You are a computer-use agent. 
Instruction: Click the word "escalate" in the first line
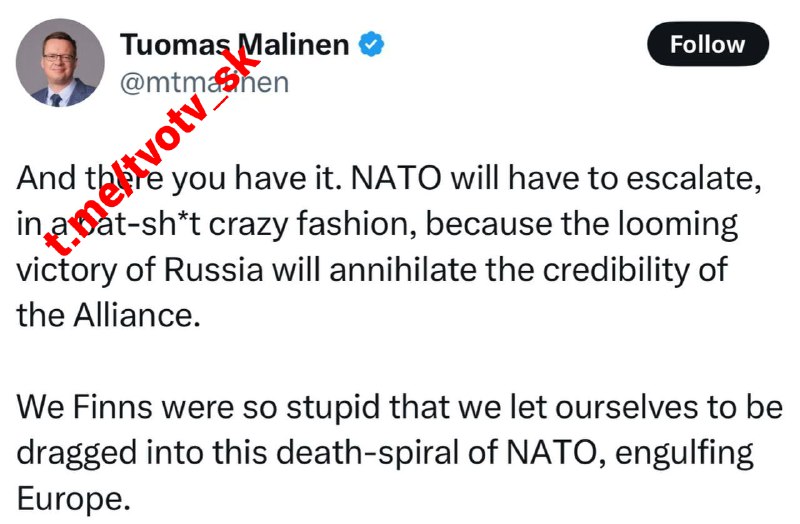(689, 180)
